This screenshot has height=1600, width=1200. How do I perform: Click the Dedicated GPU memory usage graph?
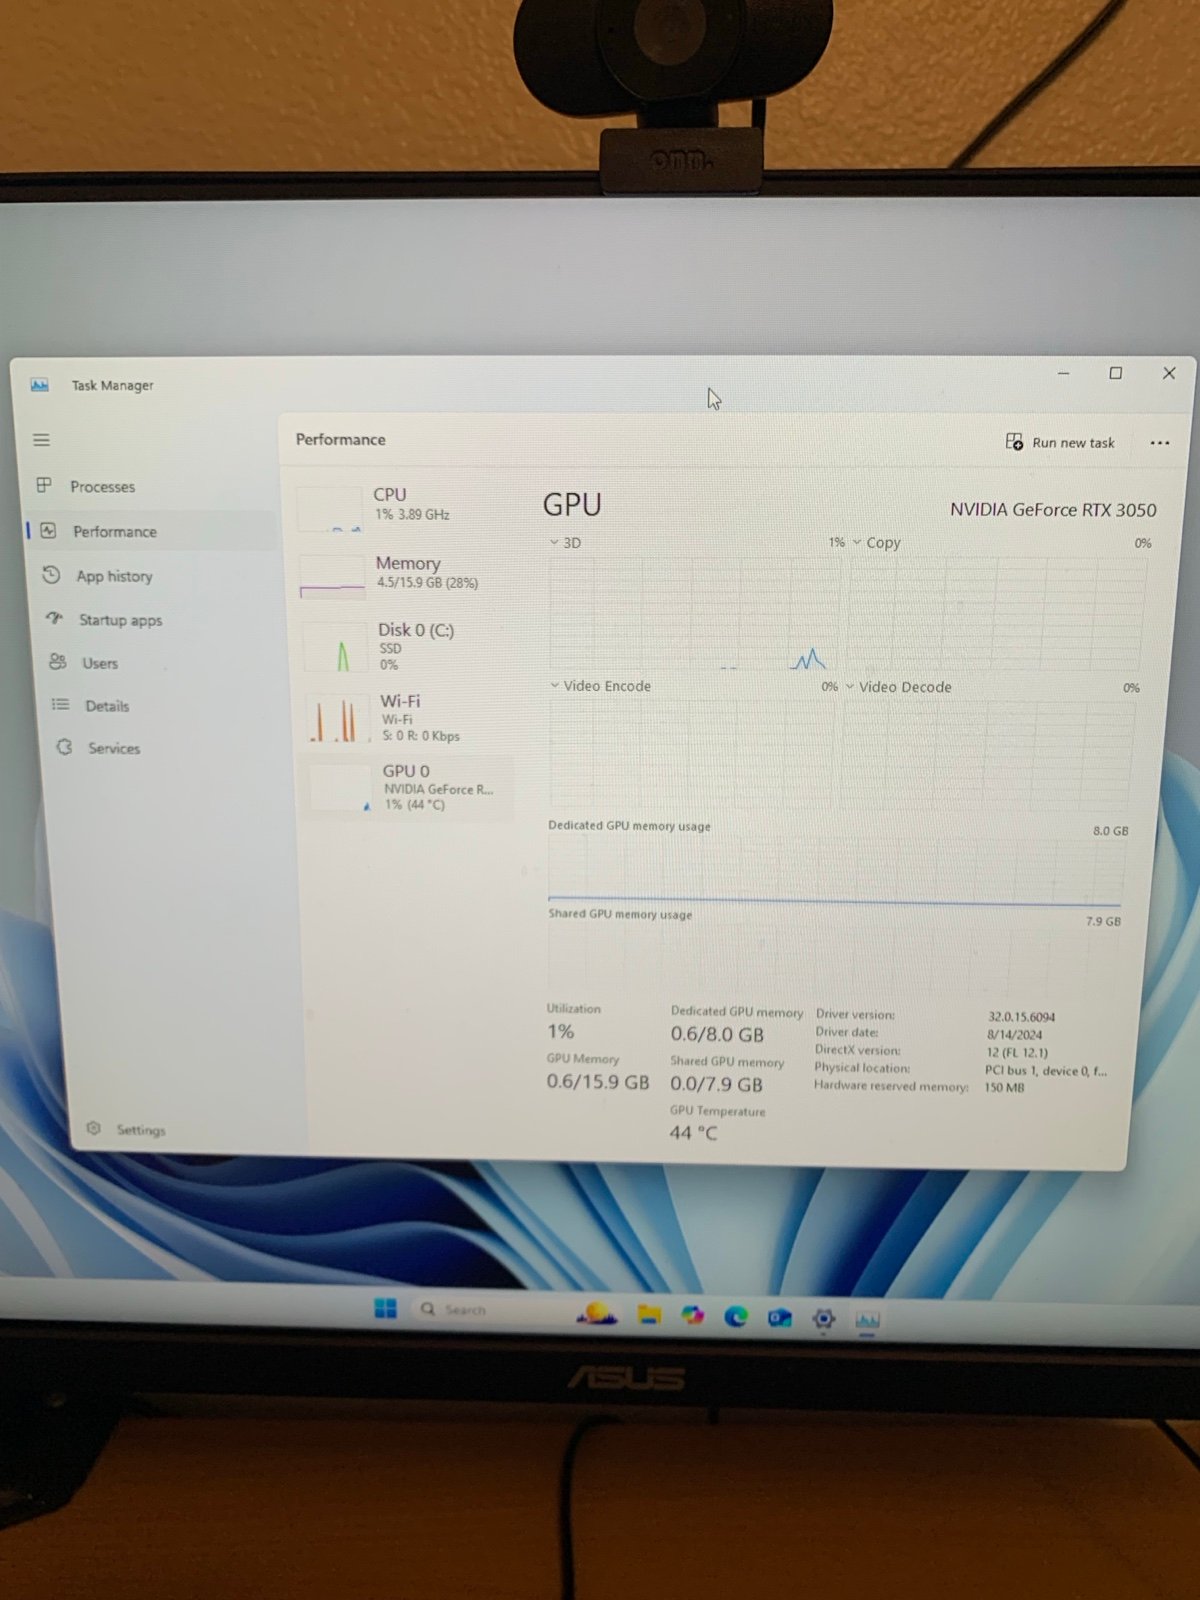coord(836,870)
